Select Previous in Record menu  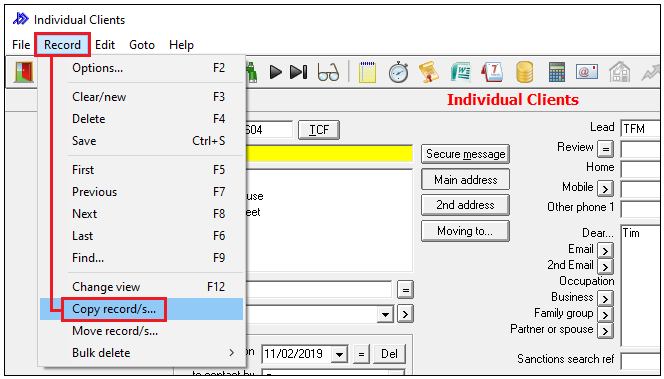(142, 192)
